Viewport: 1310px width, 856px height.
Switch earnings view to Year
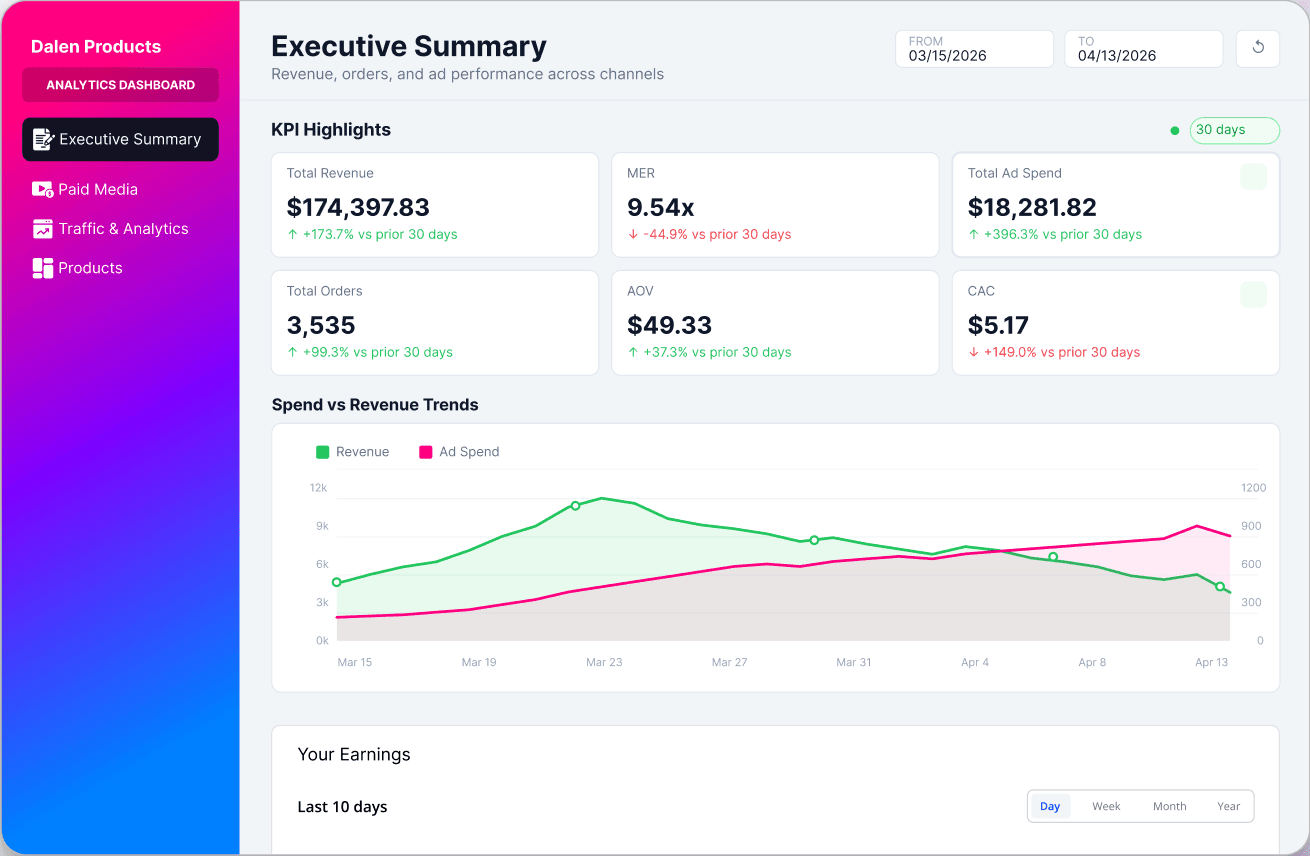pos(1229,806)
